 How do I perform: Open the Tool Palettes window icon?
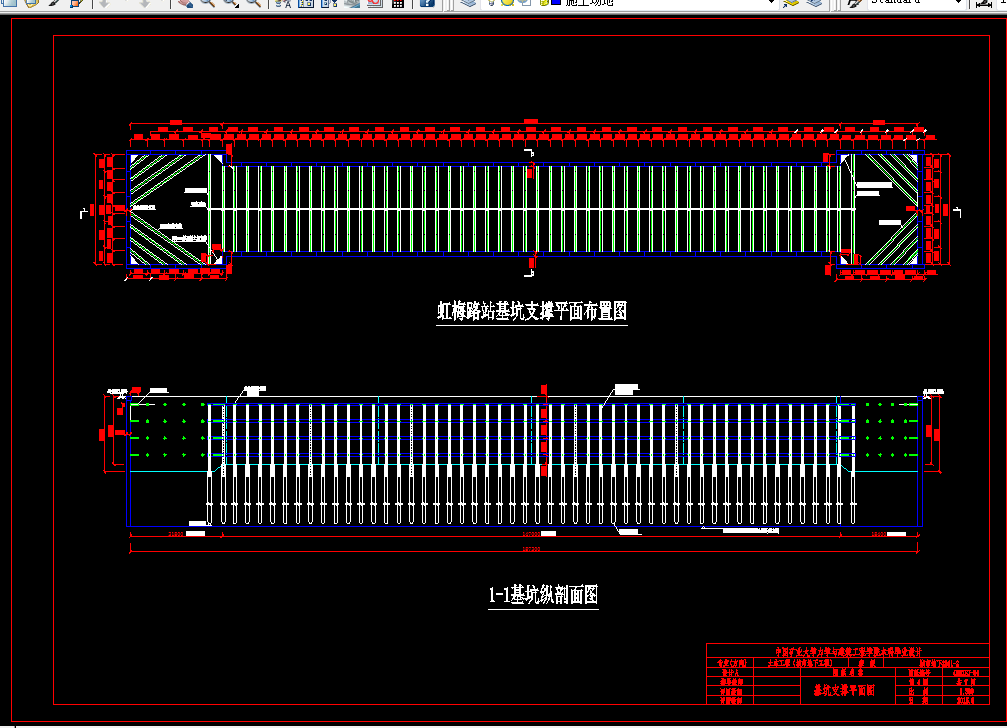329,3
